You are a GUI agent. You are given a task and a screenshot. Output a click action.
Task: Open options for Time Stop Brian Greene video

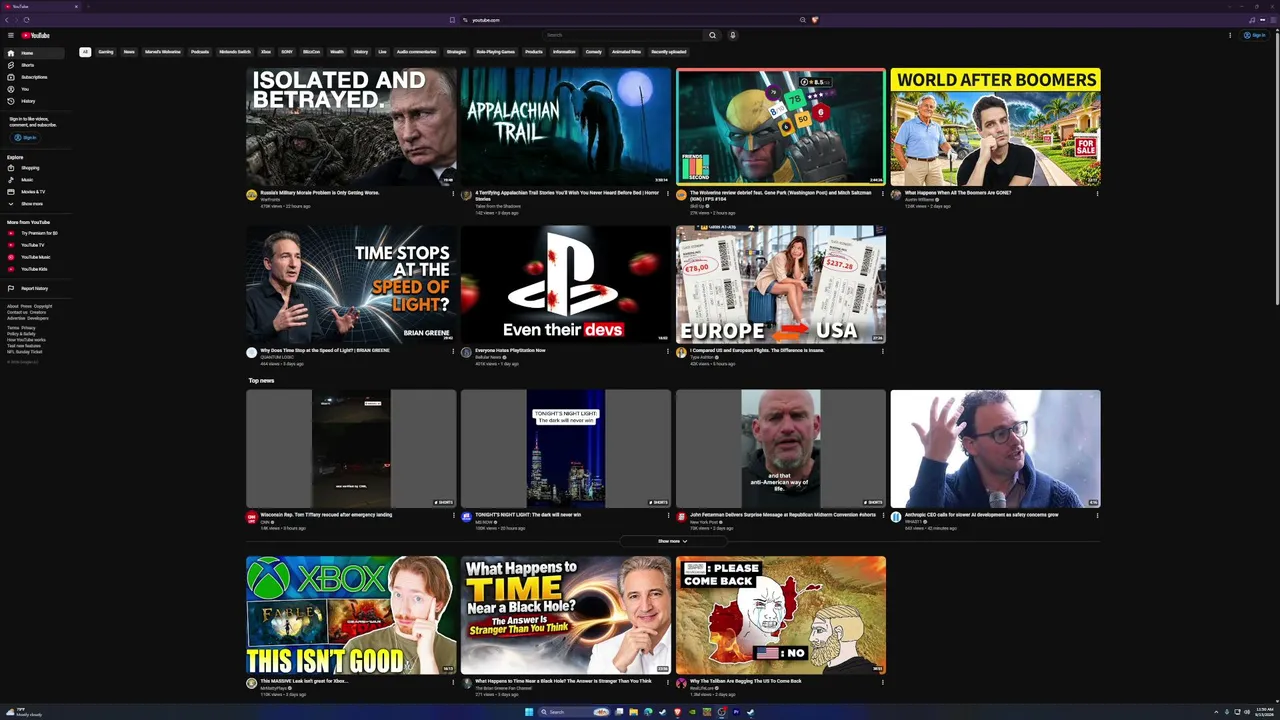coord(453,351)
